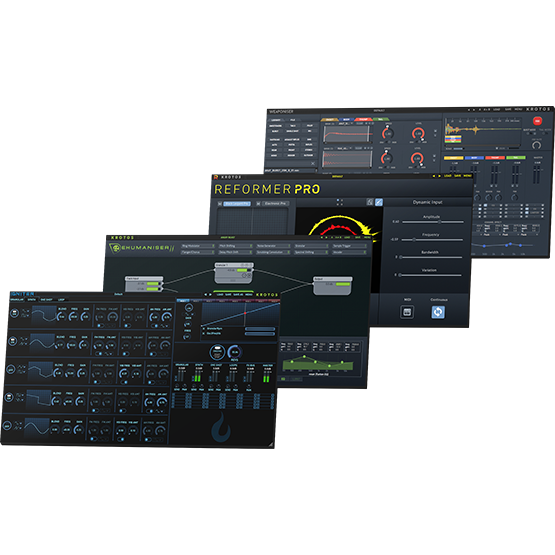The height and width of the screenshot is (555, 555).
Task: Go to next preset in Reformer Pro
Action: pos(439,176)
